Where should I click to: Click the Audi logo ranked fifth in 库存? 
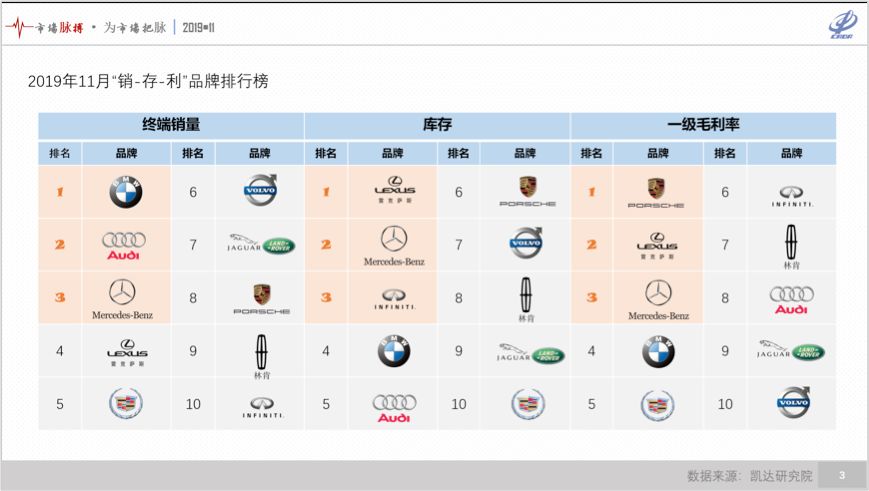point(393,405)
